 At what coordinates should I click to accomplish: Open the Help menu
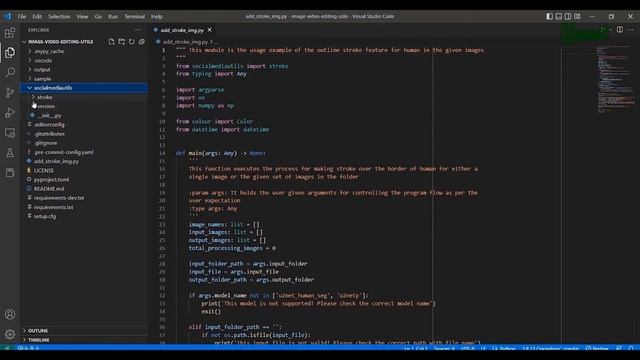coord(157,16)
